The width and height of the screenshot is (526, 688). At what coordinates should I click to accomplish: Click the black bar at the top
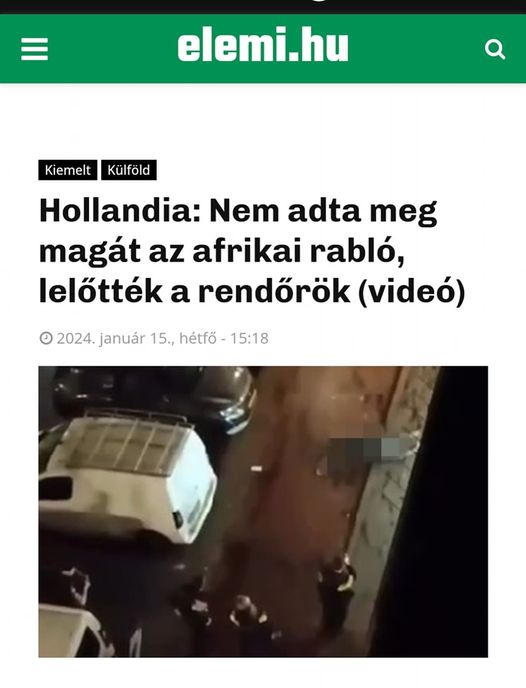[263, 7]
